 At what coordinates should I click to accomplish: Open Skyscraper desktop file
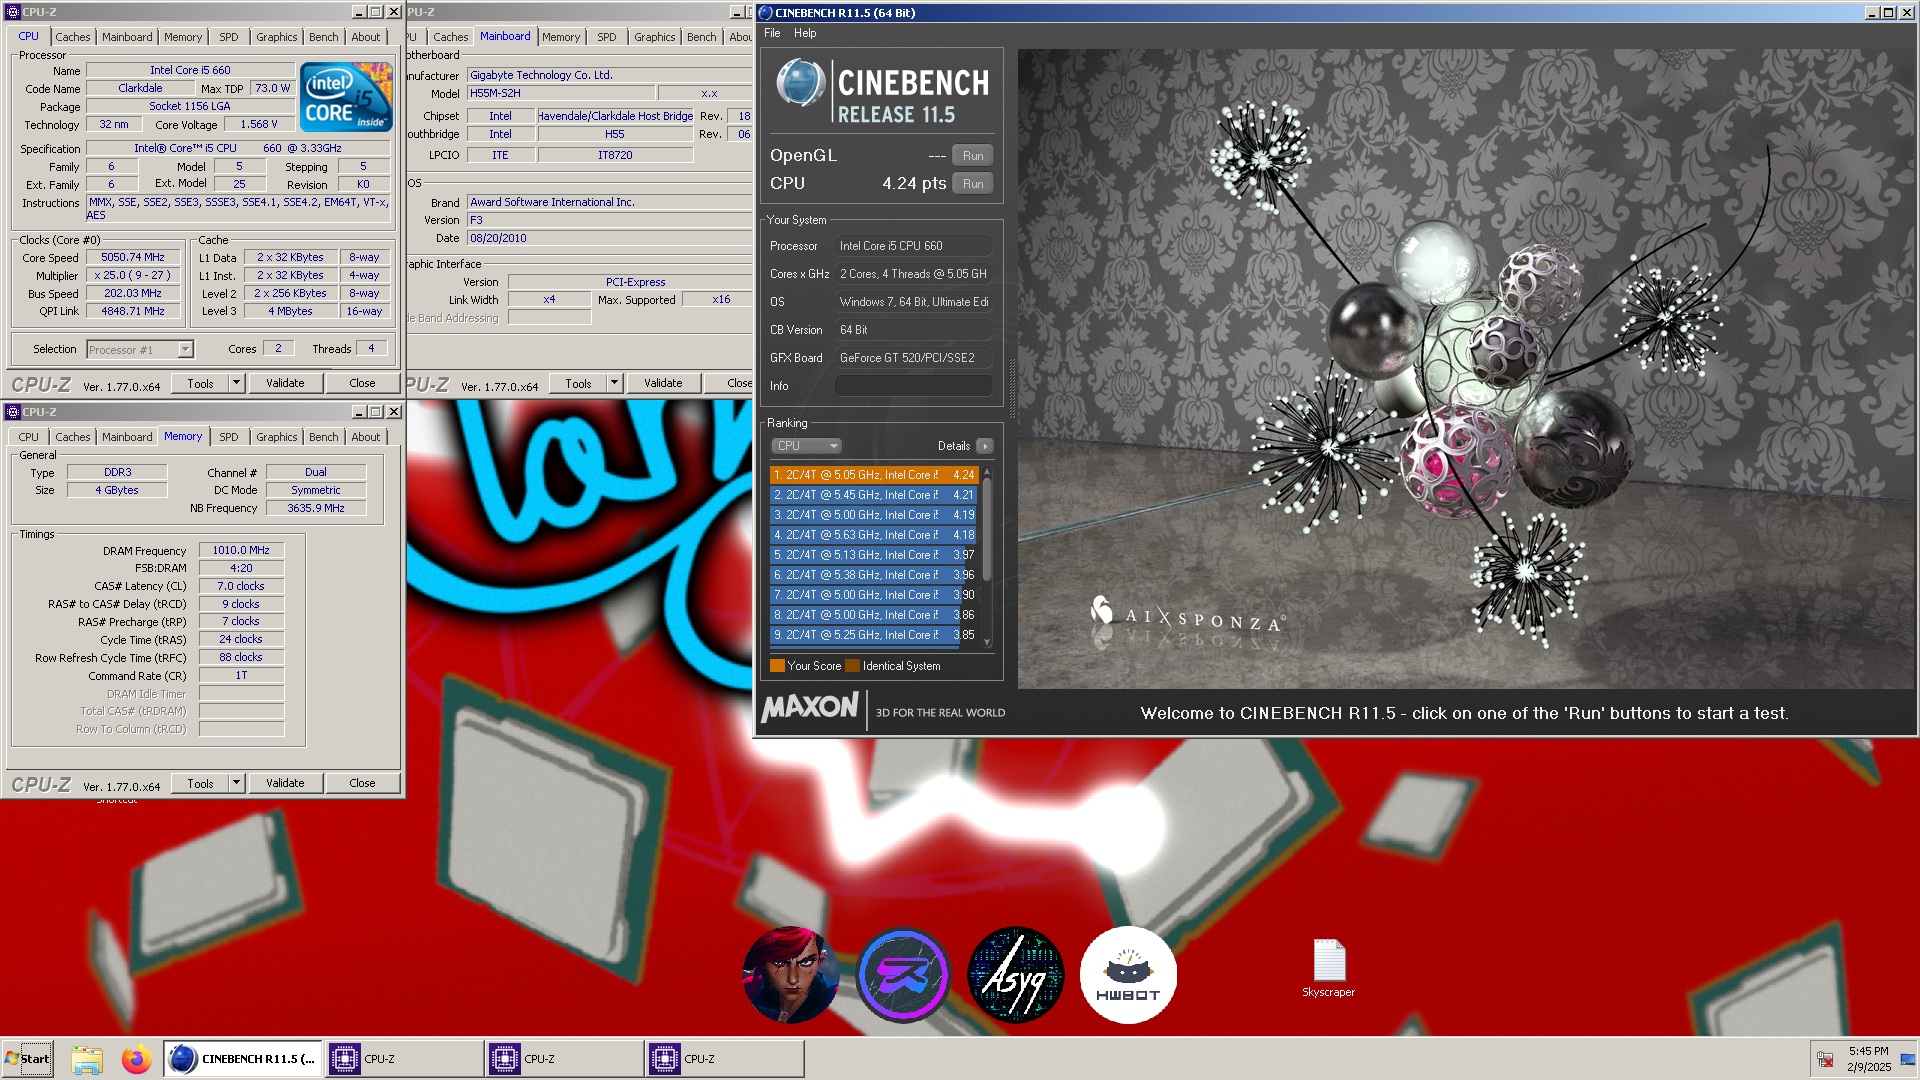(x=1328, y=968)
